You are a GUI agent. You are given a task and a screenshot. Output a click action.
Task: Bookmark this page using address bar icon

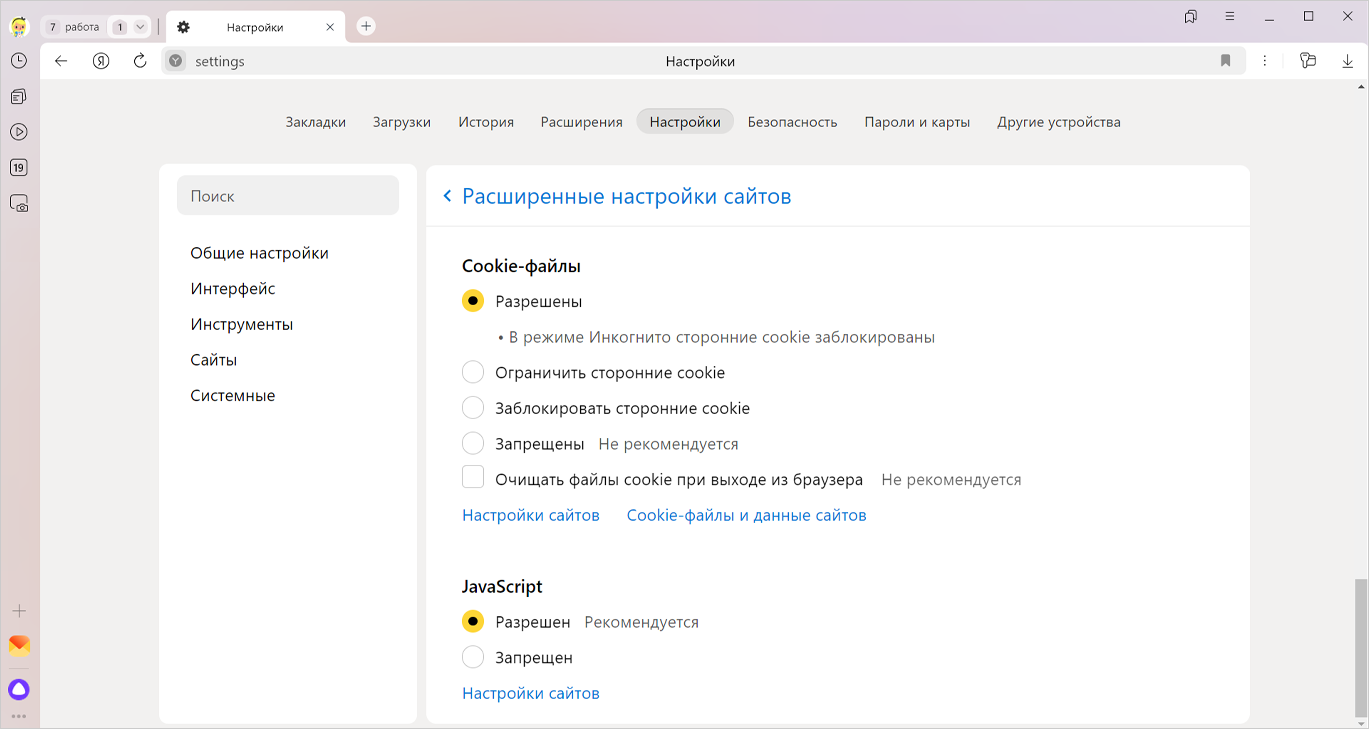coord(1225,61)
